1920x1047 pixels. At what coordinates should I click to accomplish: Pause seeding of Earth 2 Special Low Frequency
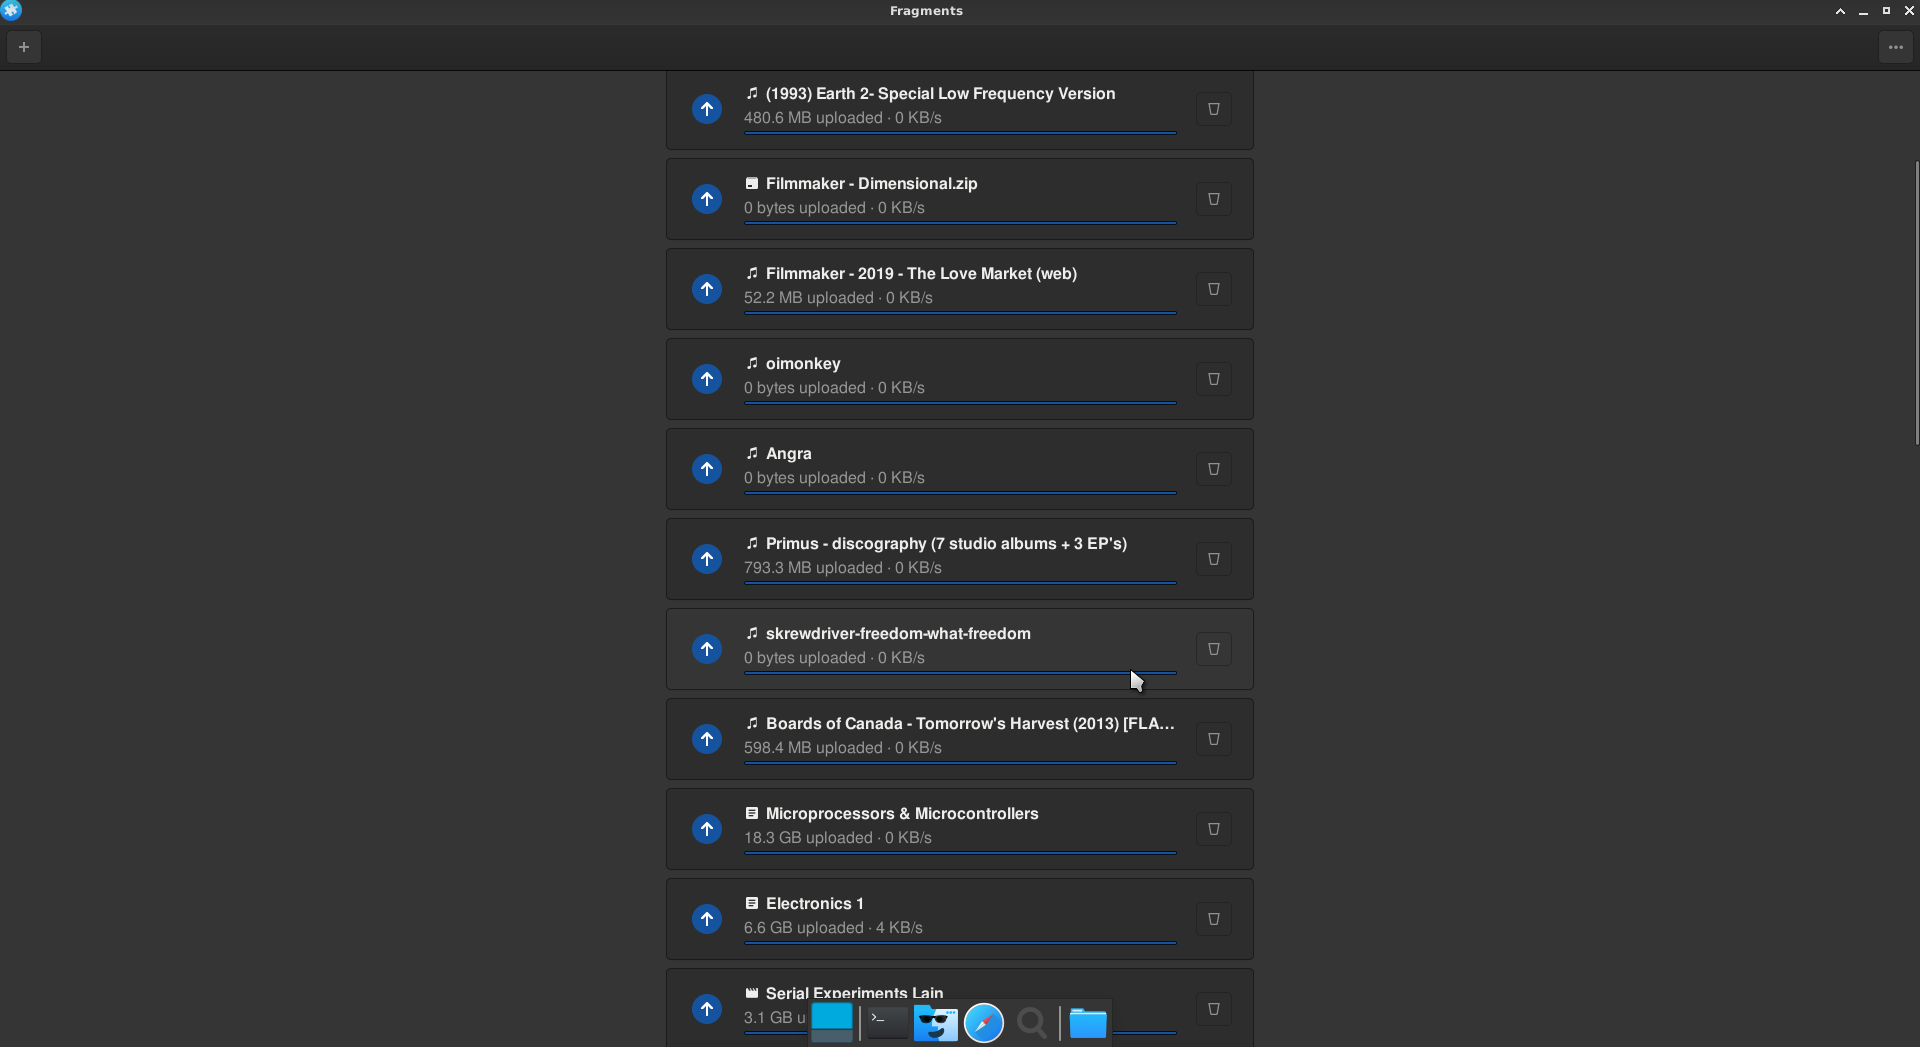click(x=707, y=109)
